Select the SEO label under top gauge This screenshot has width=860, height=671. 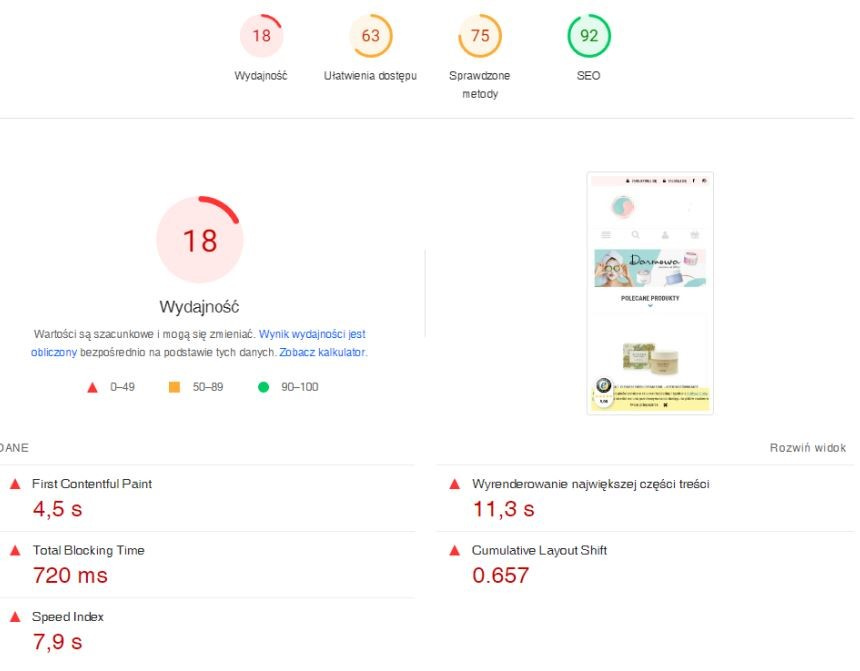(x=588, y=76)
